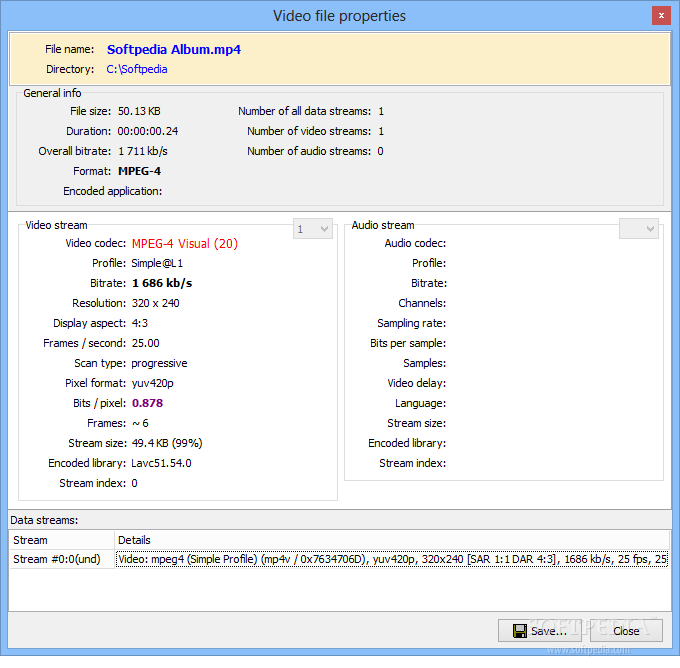Click the bitrate value 1 686 kb/s
This screenshot has width=680, height=668.
(x=162, y=283)
